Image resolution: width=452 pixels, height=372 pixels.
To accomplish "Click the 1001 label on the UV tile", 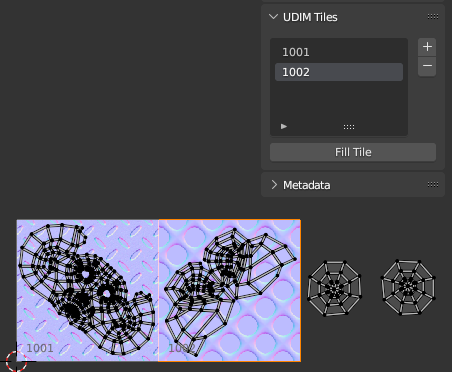I will pyautogui.click(x=40, y=348).
